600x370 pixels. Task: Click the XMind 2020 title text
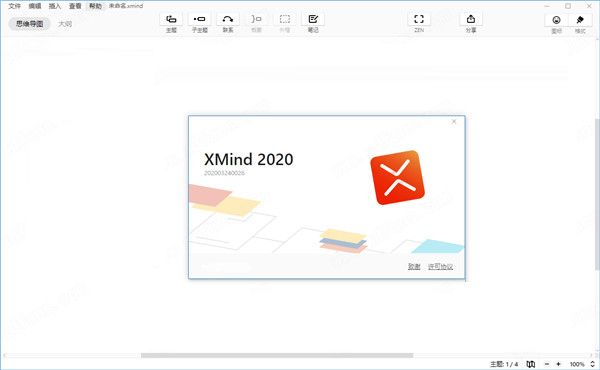pyautogui.click(x=249, y=159)
